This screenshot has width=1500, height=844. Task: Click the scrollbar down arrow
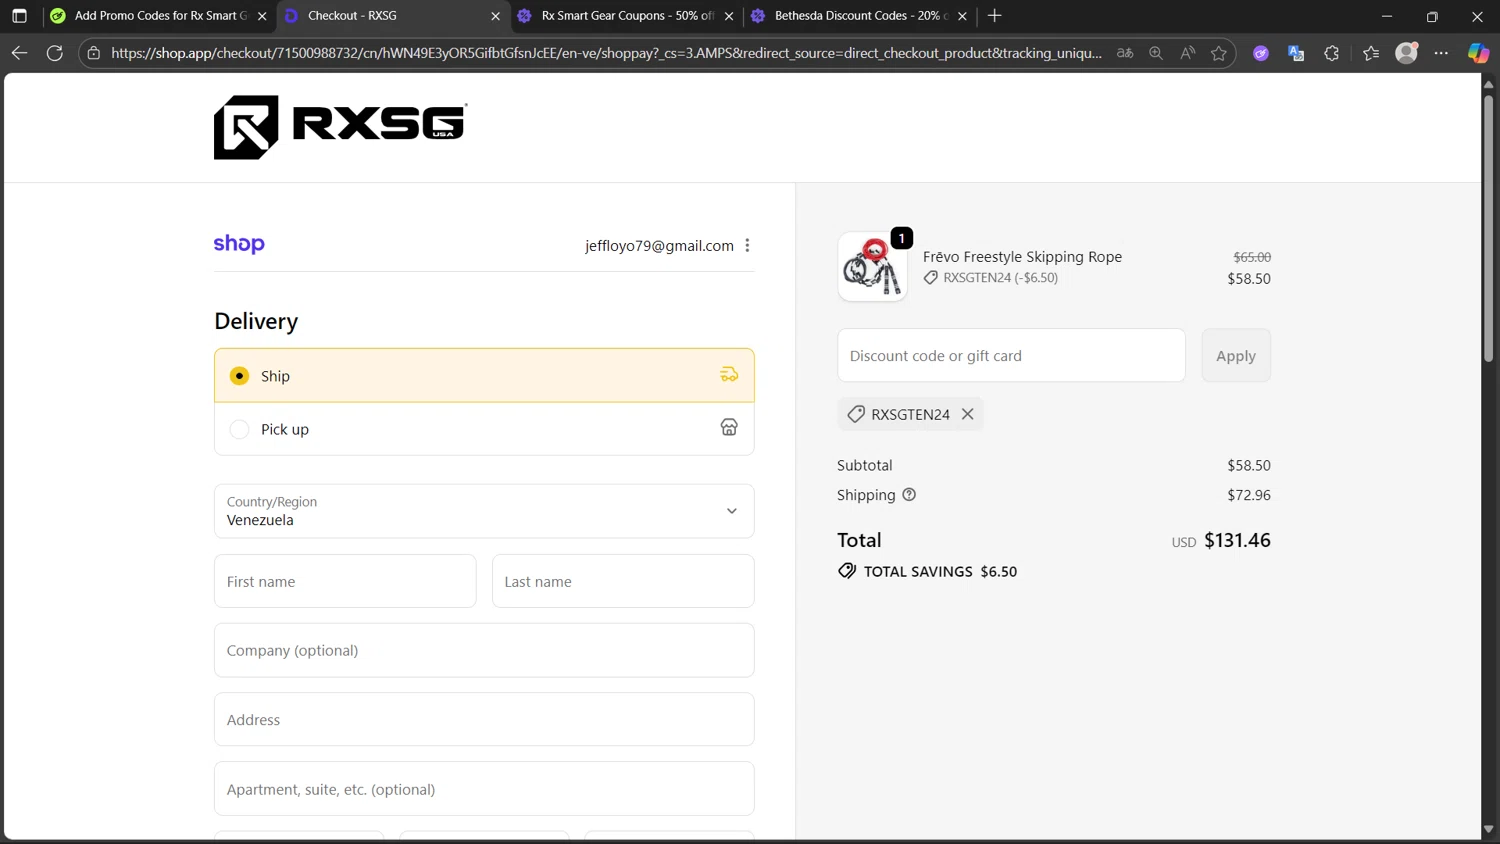coord(1488,829)
